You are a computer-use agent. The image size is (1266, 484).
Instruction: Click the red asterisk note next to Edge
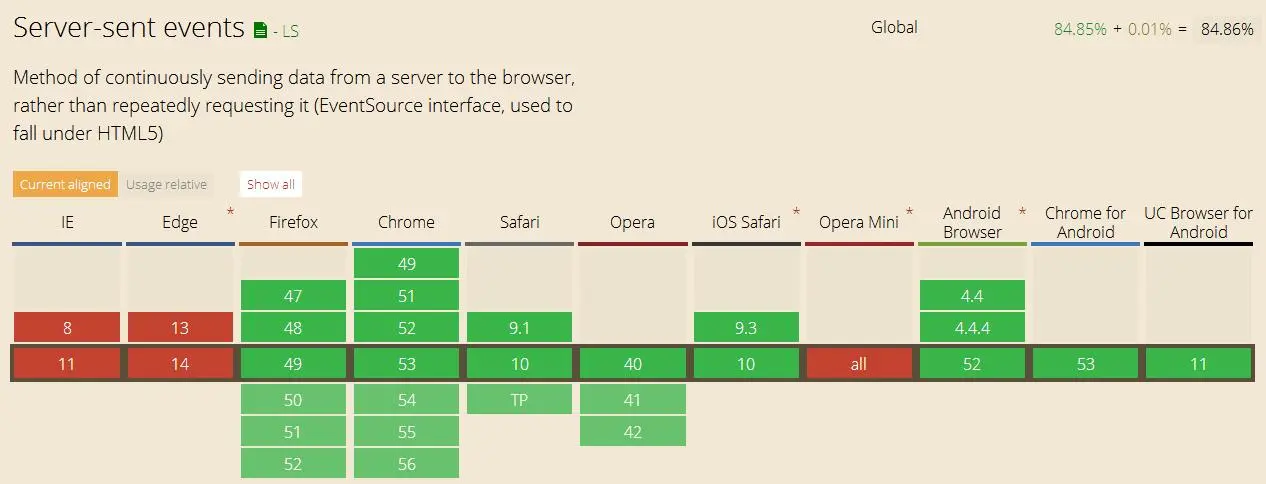point(230,212)
